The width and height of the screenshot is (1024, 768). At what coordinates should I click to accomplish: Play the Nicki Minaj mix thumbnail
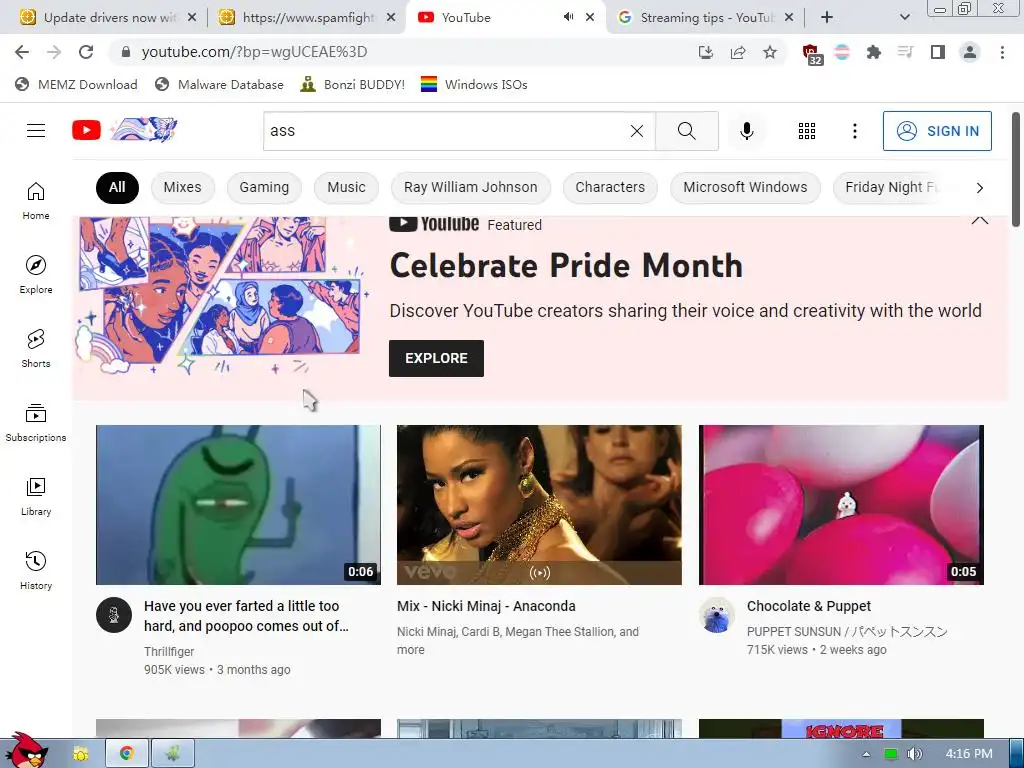(539, 505)
